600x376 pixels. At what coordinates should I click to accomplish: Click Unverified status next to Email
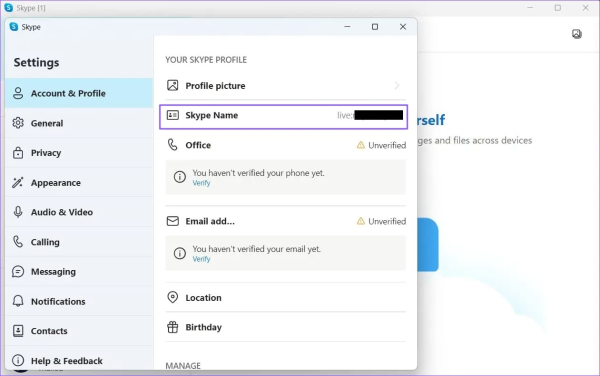point(387,221)
